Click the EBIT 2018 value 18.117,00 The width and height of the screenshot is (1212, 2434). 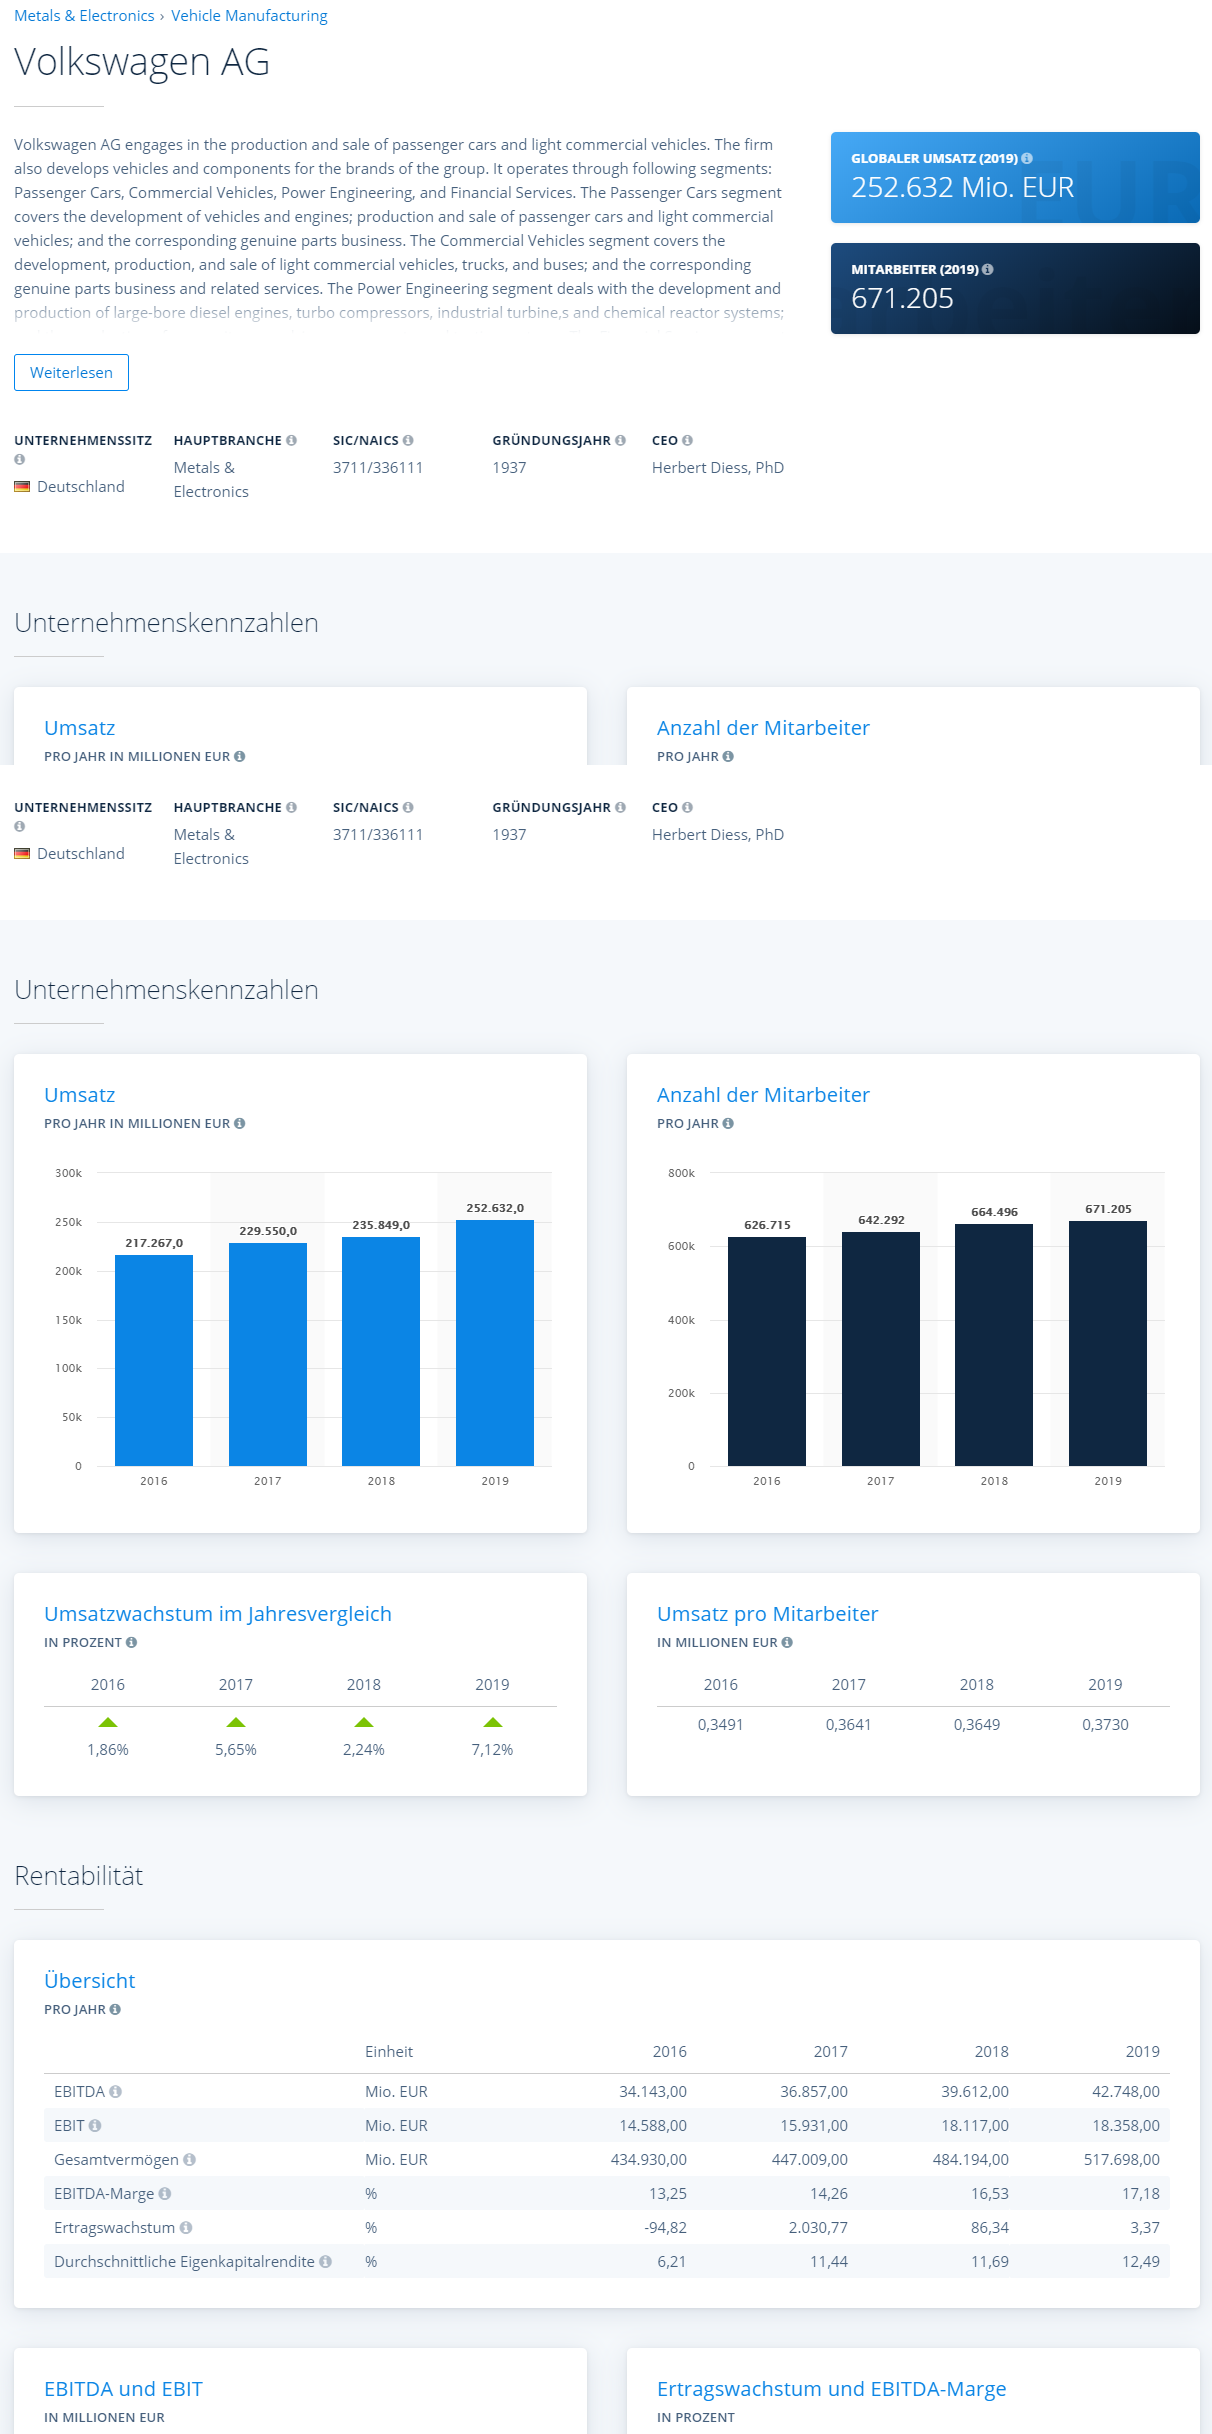point(975,2125)
